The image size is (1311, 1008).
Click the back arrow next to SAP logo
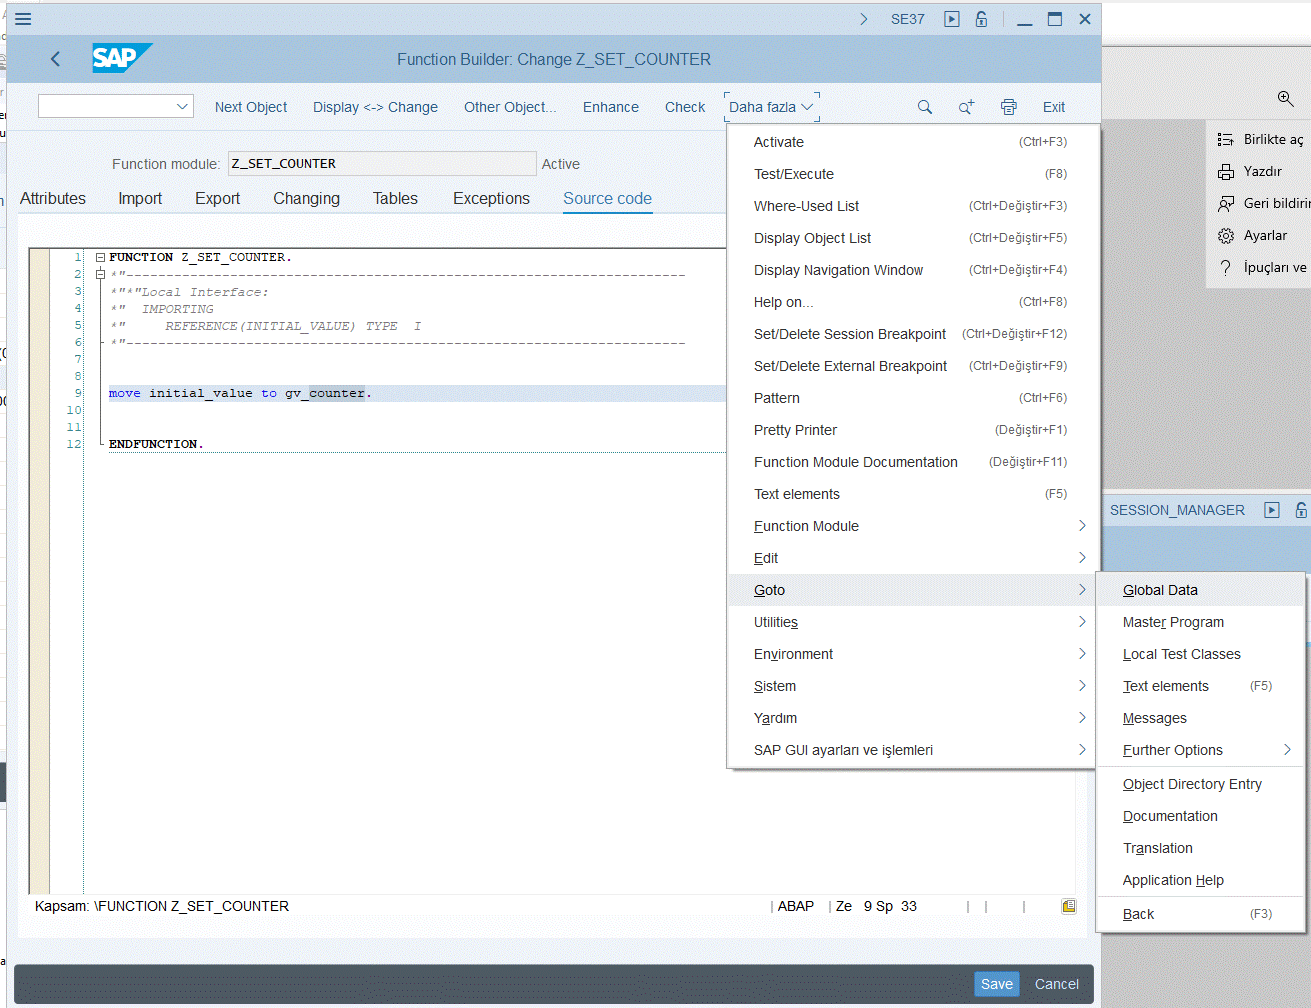(56, 59)
